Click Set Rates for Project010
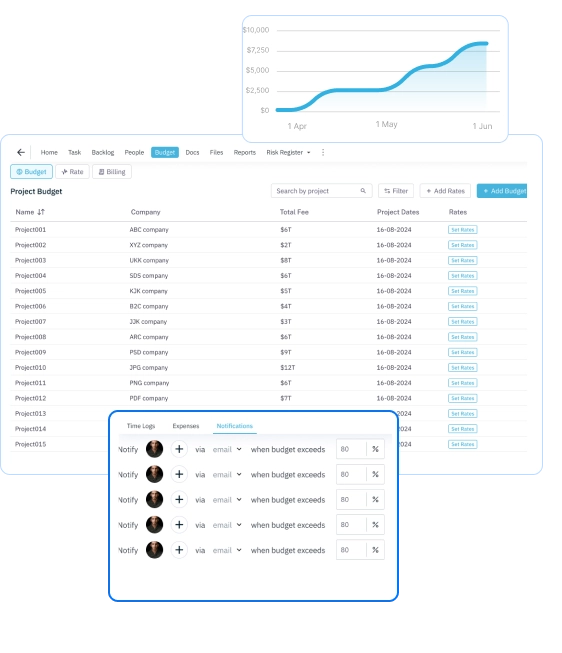The height and width of the screenshot is (653, 562). pos(462,367)
